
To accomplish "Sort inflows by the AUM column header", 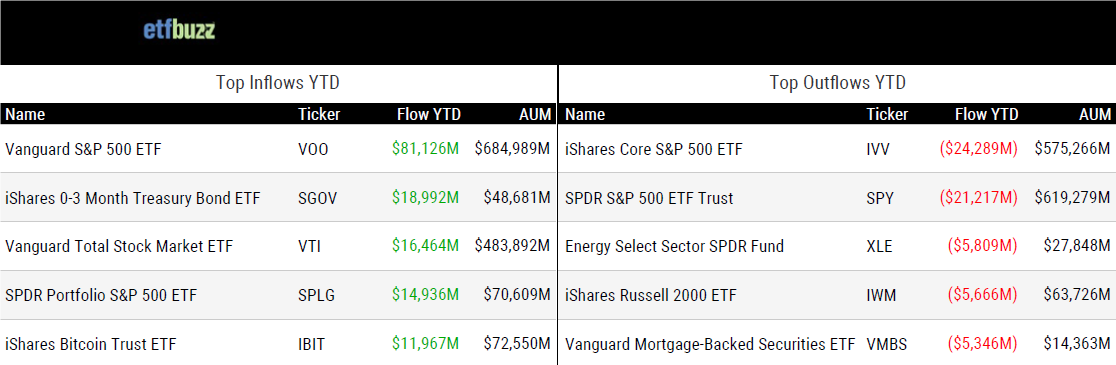I will (x=536, y=115).
